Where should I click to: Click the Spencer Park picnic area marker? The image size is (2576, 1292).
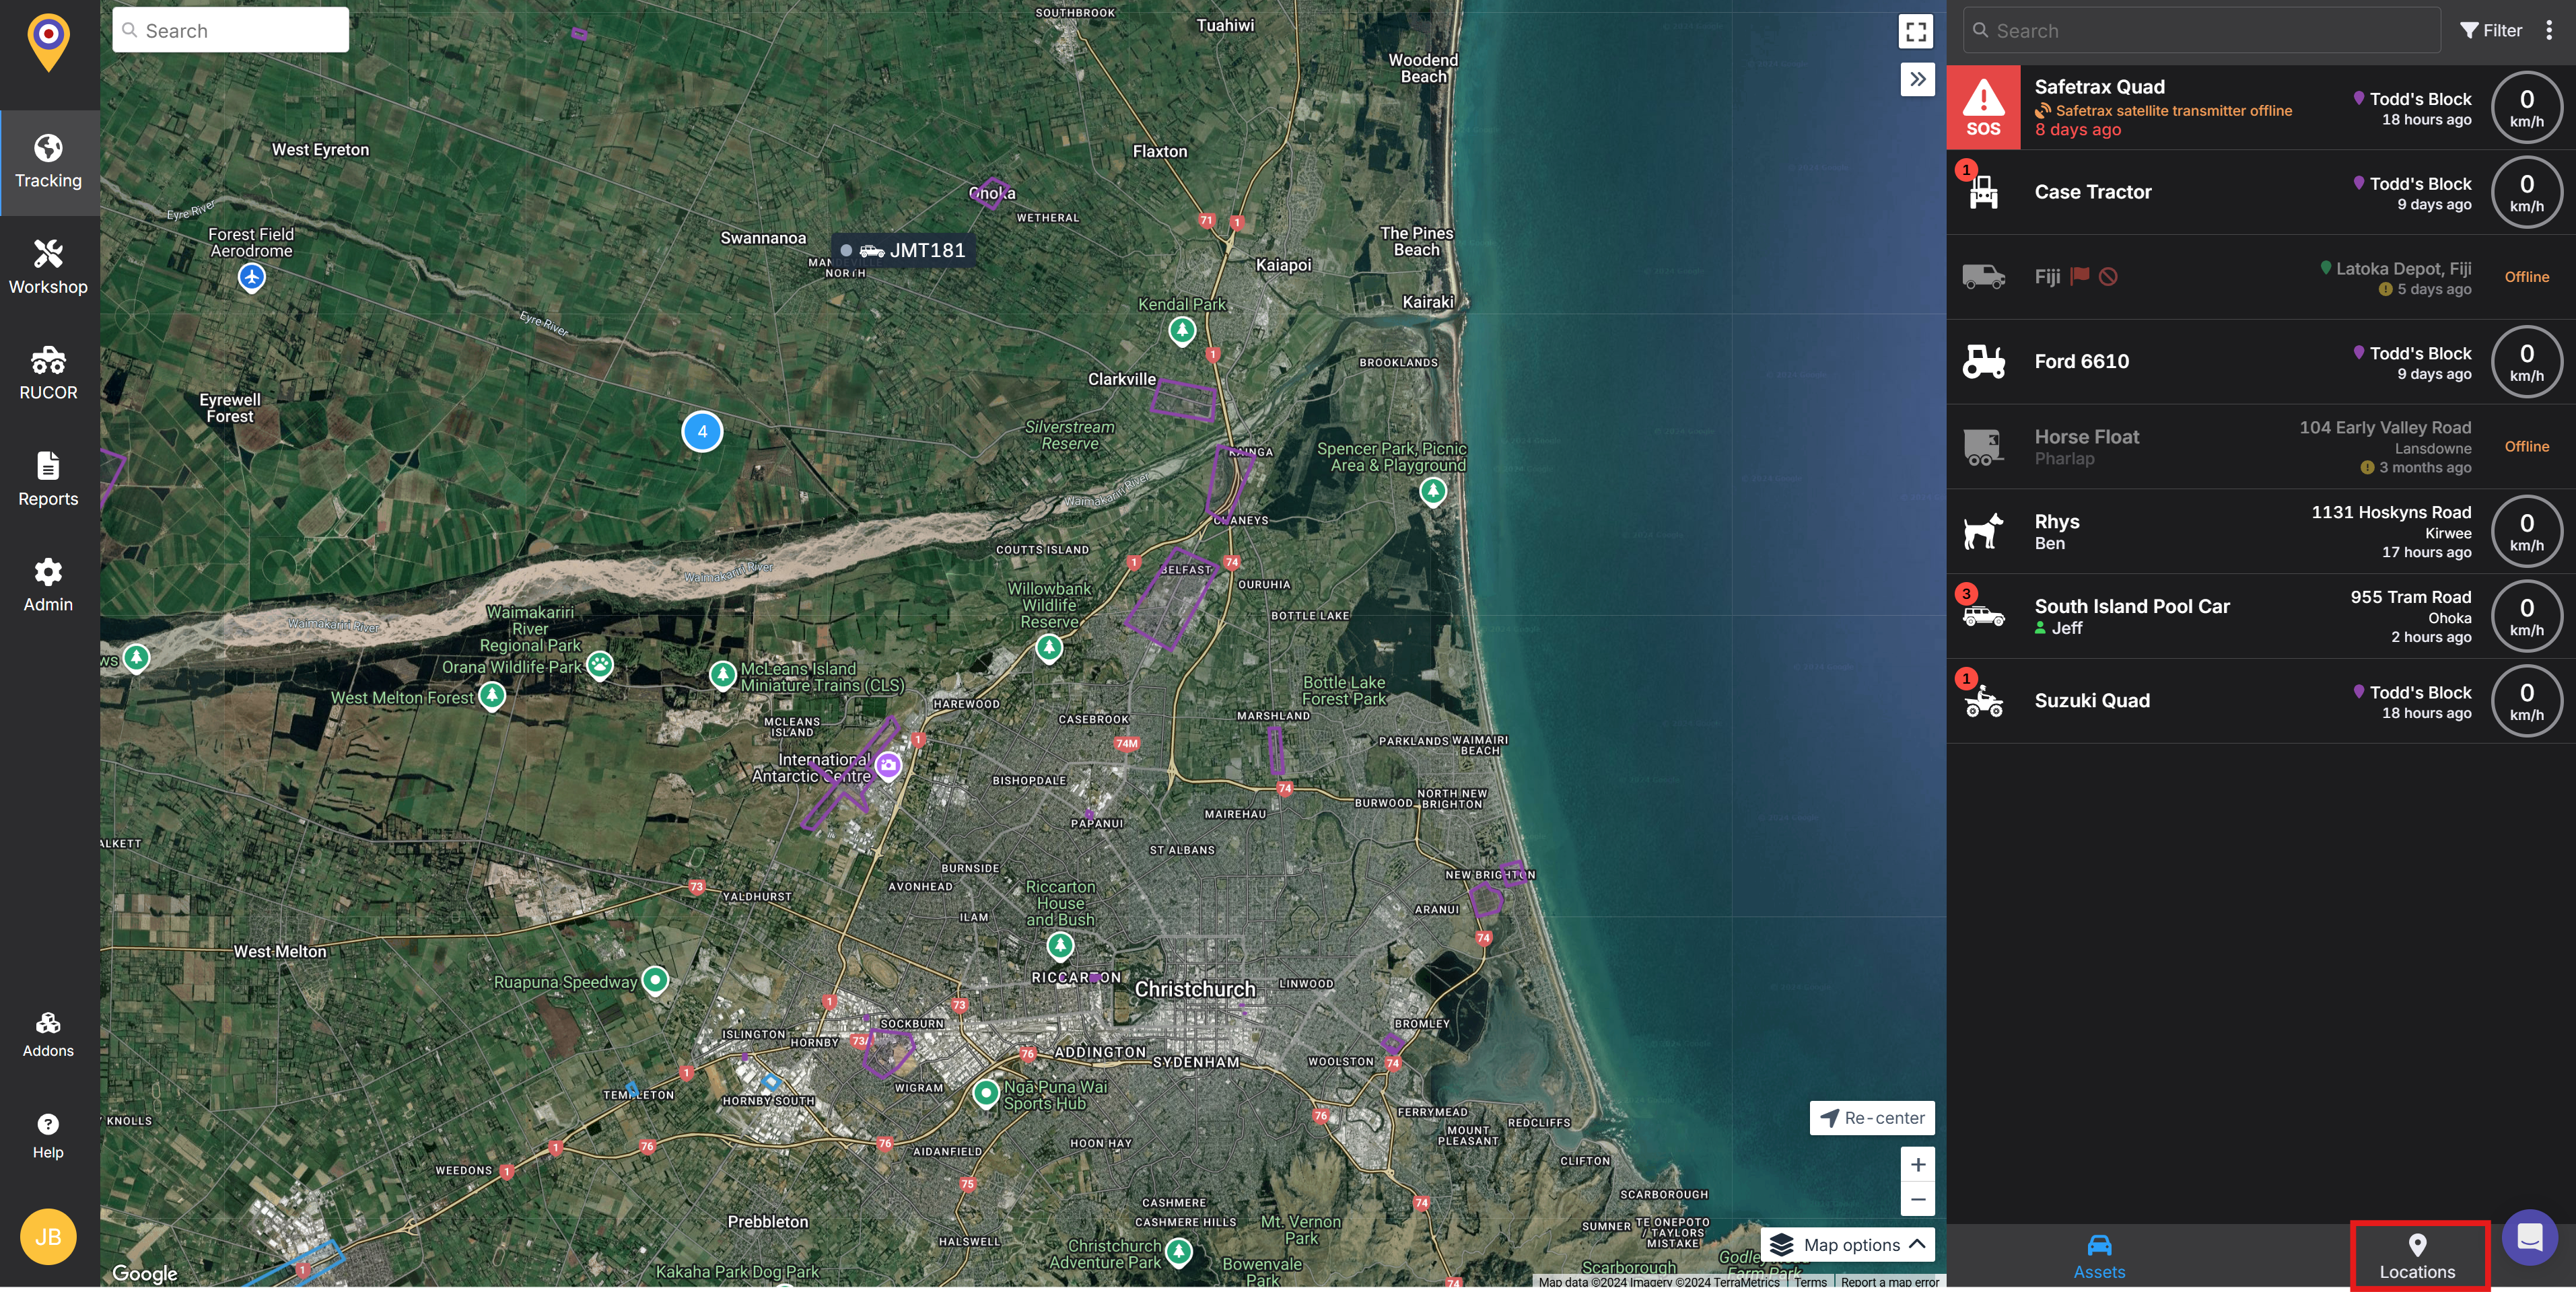(x=1433, y=492)
